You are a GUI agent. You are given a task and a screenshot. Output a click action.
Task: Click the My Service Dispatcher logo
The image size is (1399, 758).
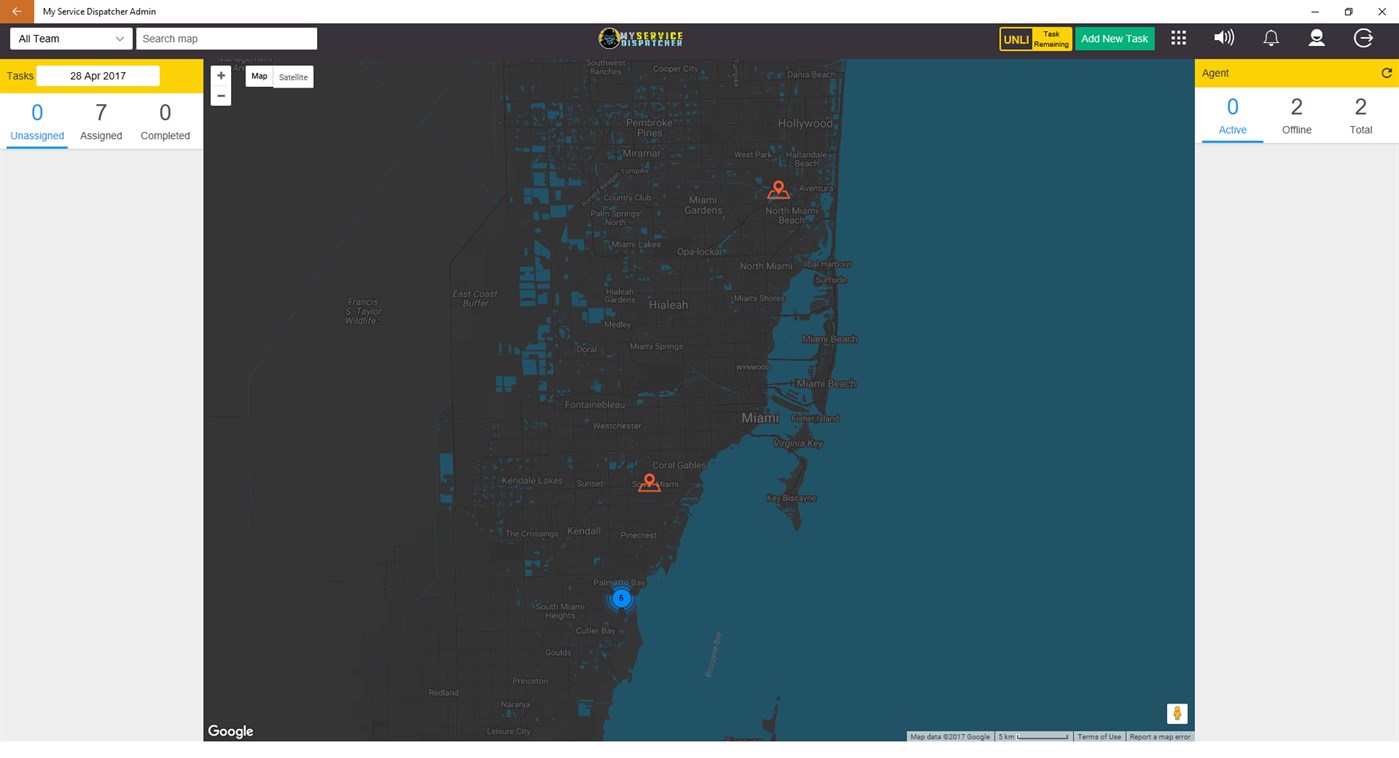(641, 37)
